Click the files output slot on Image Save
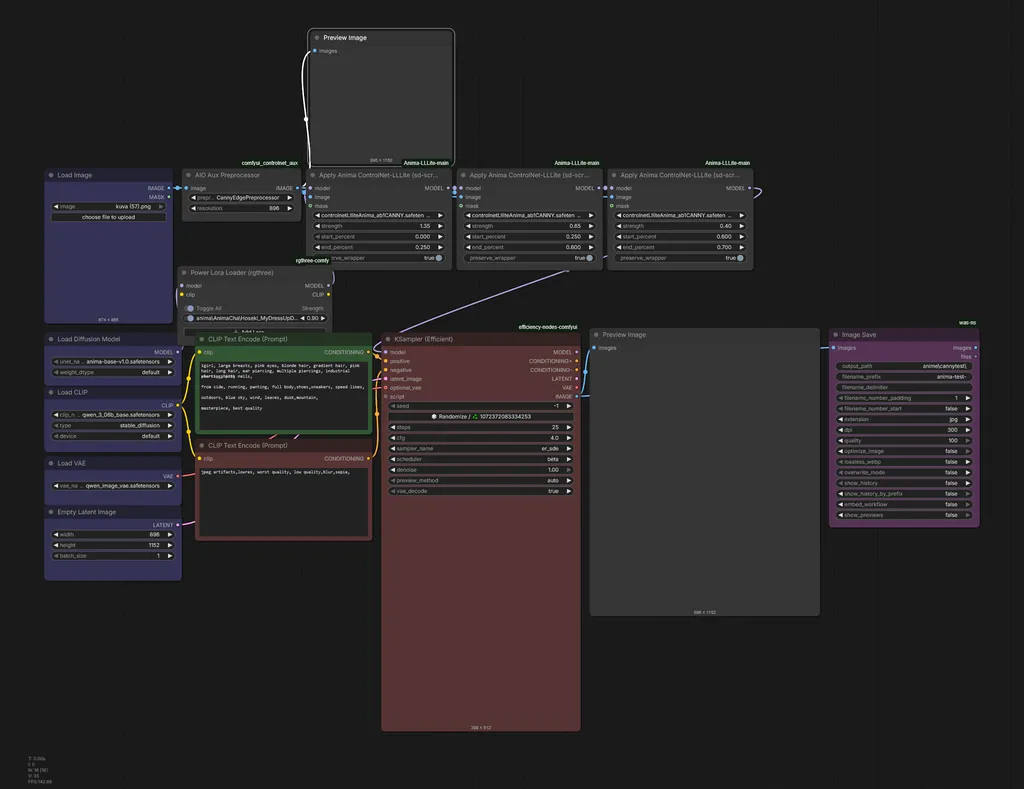1024x789 pixels. pyautogui.click(x=976, y=357)
